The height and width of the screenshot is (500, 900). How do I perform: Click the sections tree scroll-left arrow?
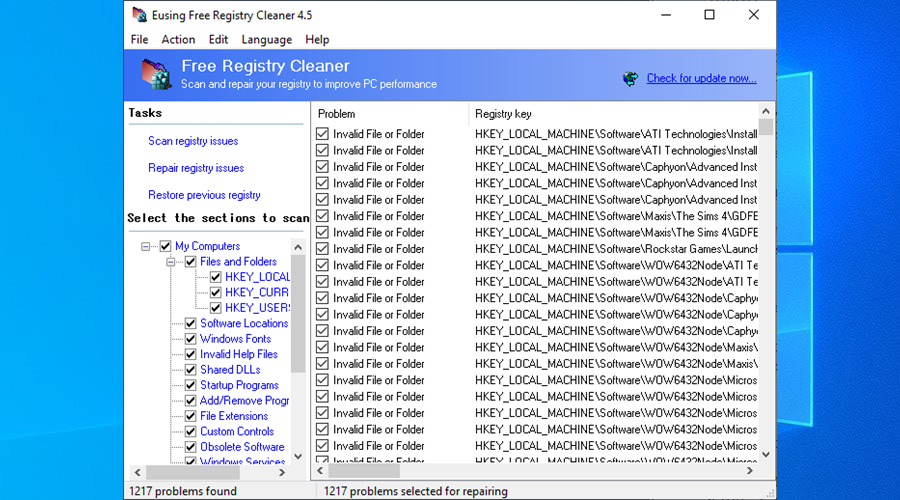pyautogui.click(x=133, y=471)
